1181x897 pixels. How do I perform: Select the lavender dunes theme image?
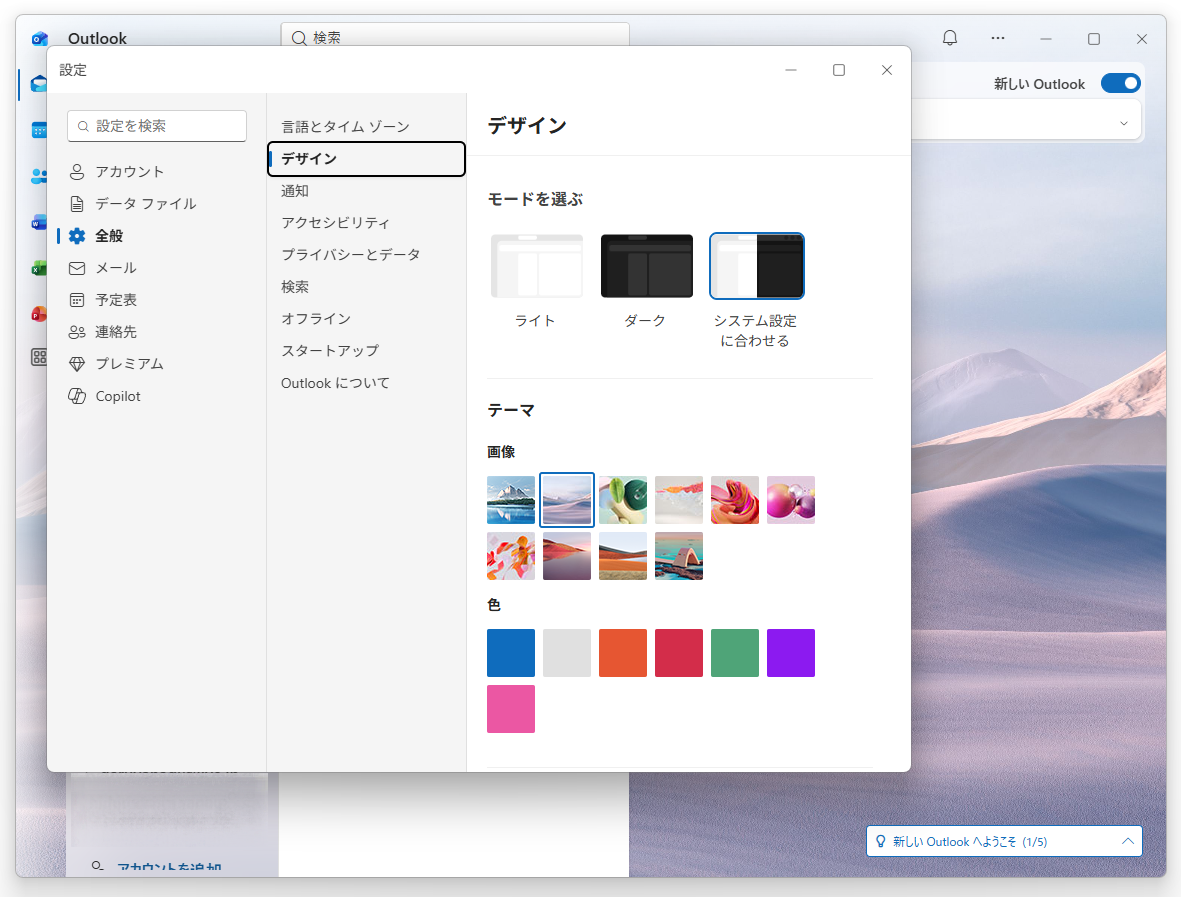(x=566, y=499)
